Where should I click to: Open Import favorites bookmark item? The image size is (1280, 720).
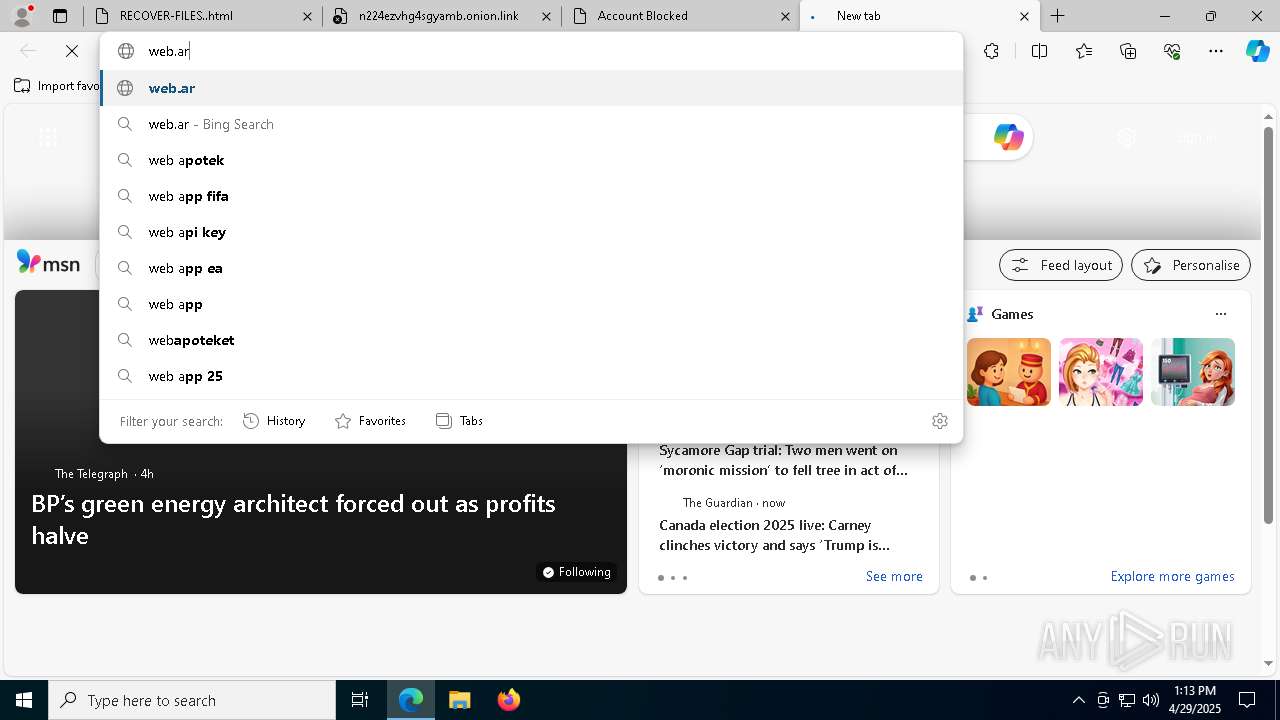pos(57,86)
